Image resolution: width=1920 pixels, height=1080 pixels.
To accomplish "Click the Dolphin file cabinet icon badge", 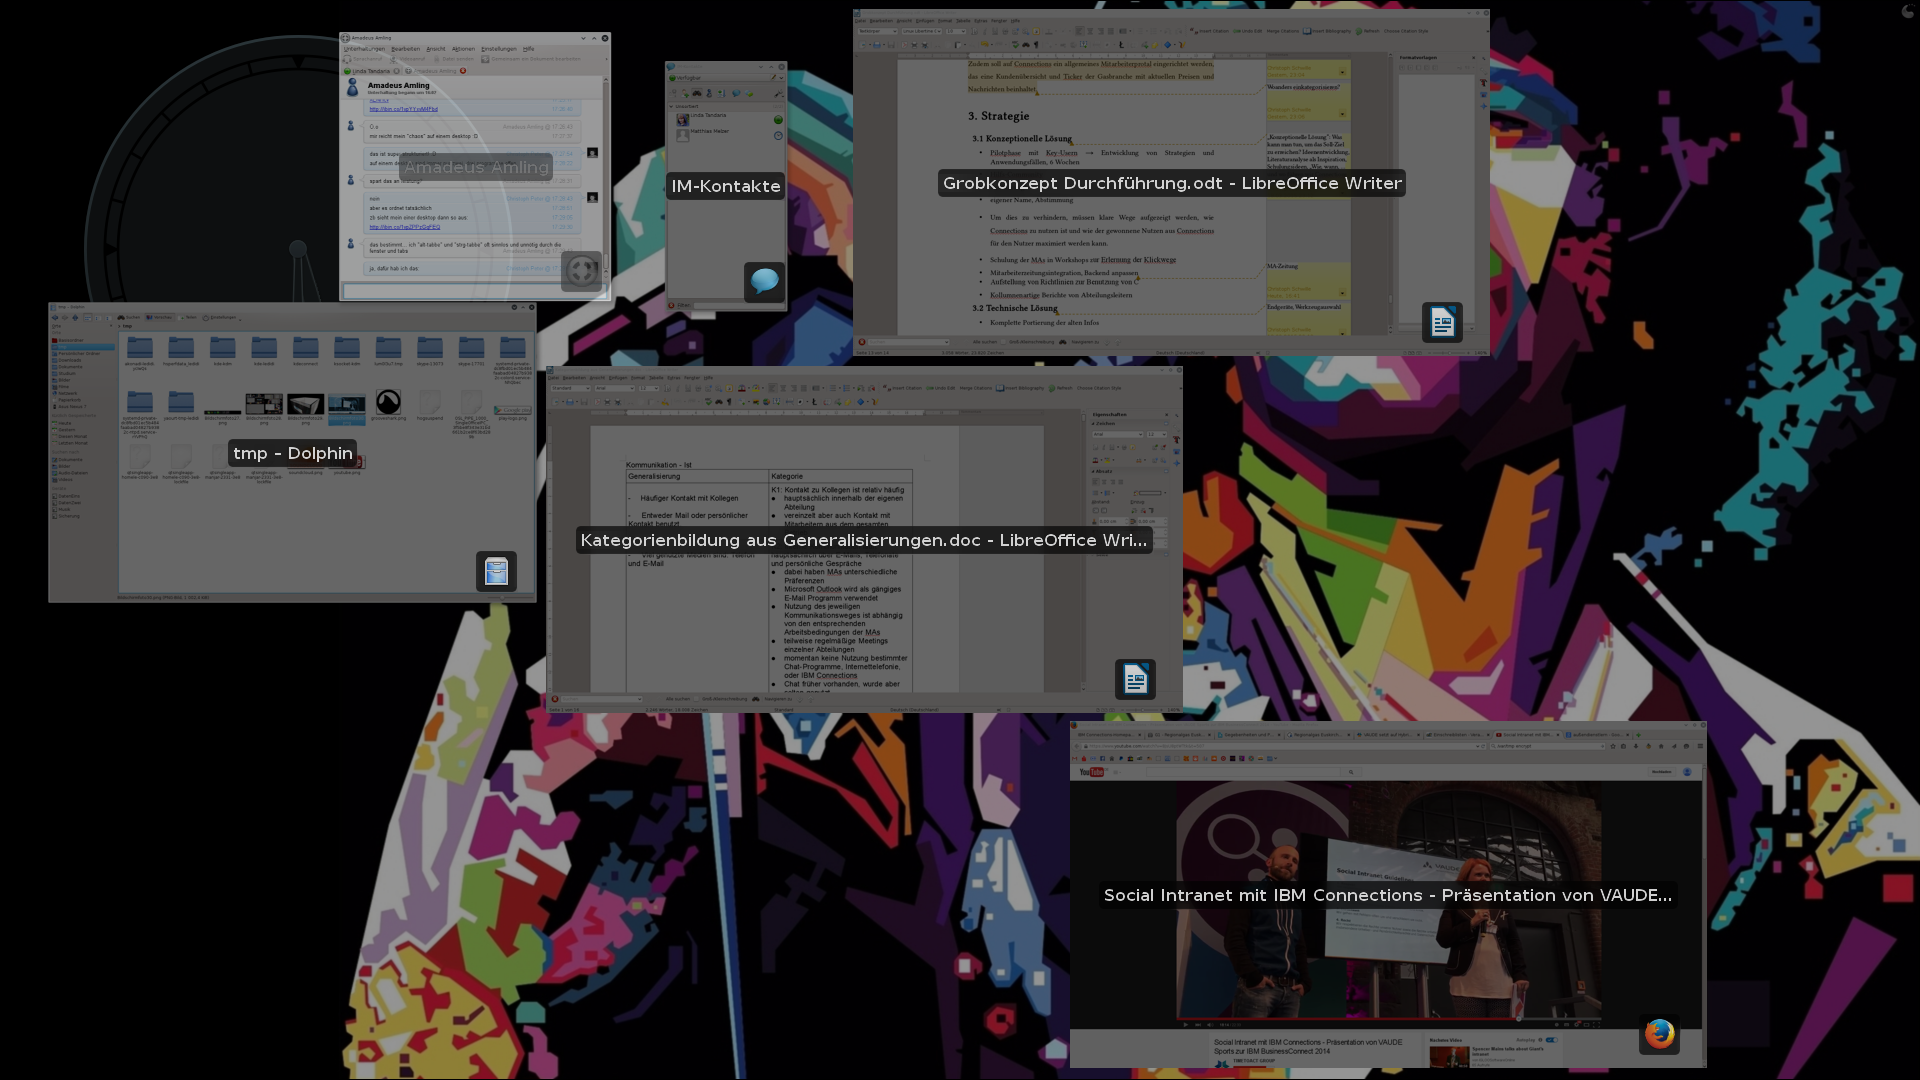I will click(x=496, y=571).
